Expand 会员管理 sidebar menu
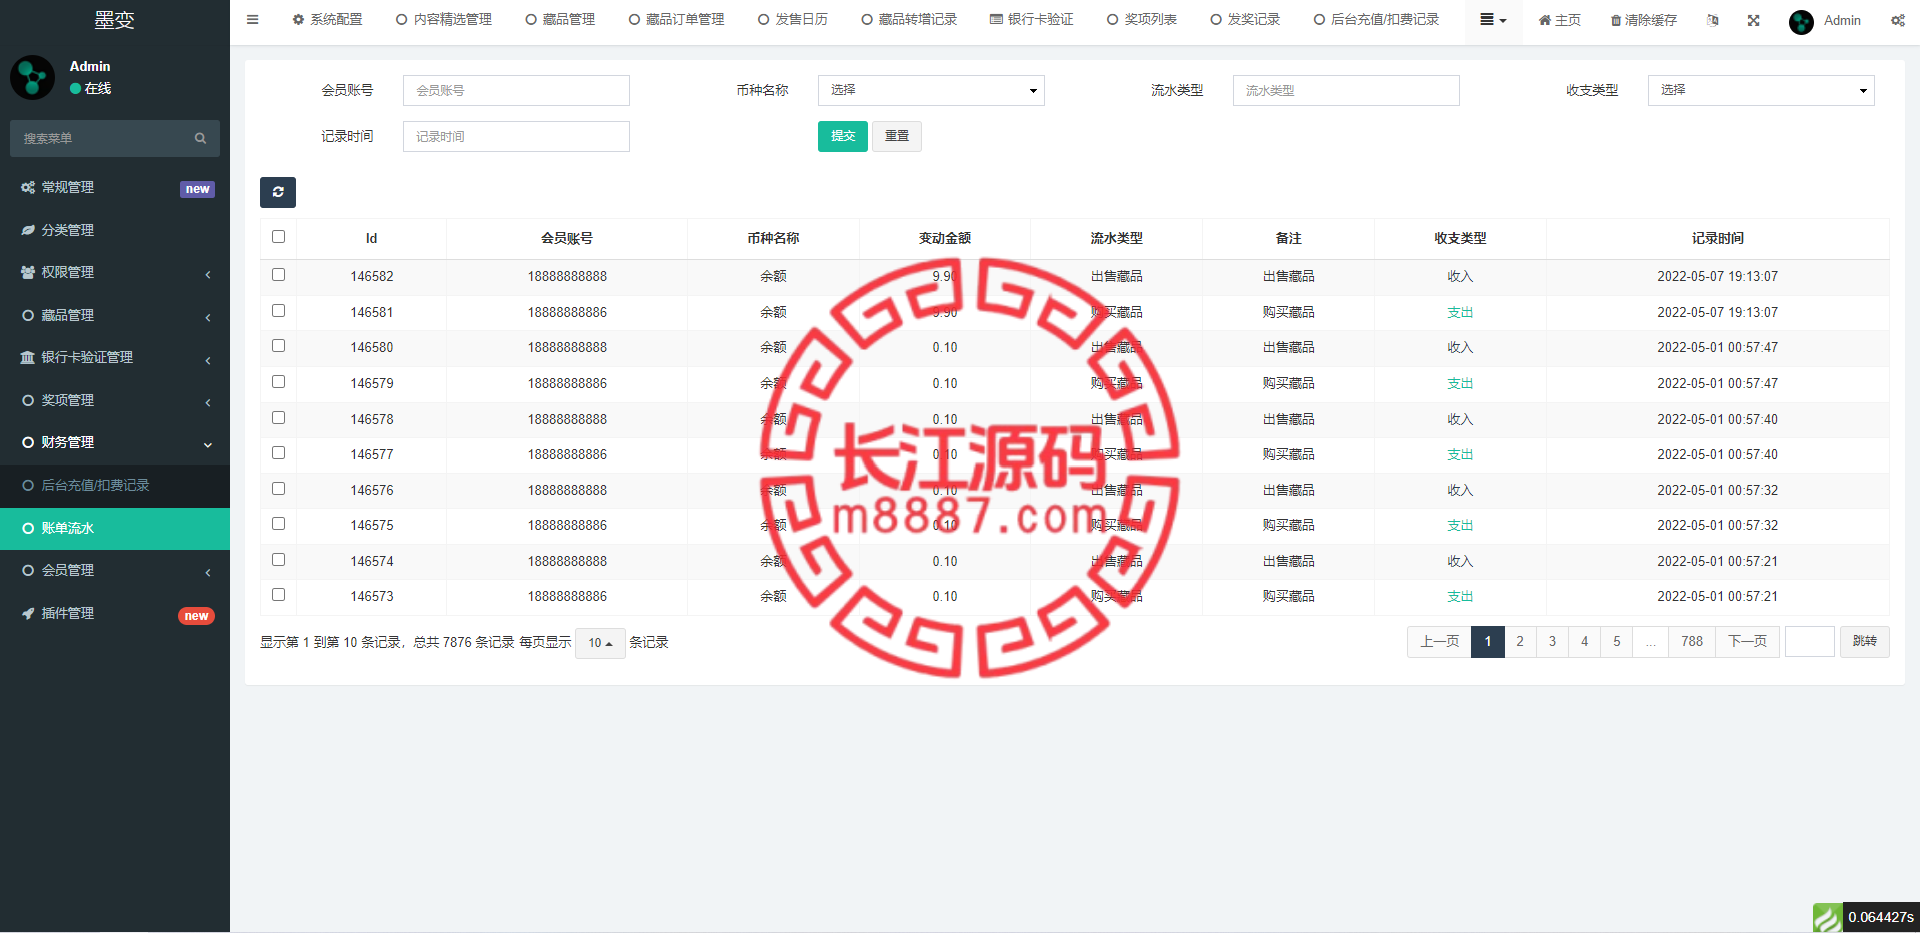The height and width of the screenshot is (933, 1920). tap(115, 570)
